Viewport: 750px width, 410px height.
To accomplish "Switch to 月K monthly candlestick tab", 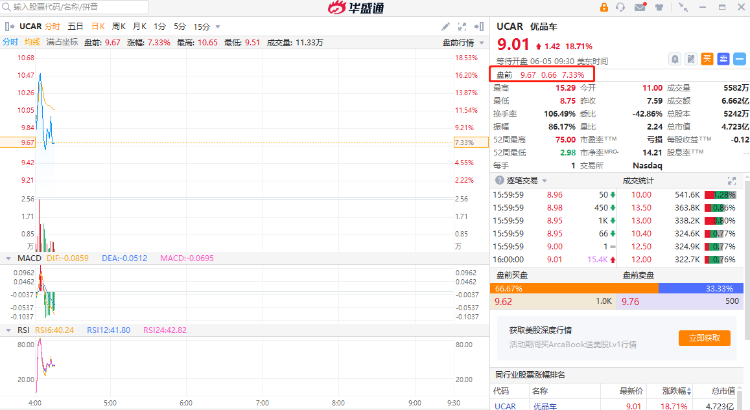I will pyautogui.click(x=139, y=26).
